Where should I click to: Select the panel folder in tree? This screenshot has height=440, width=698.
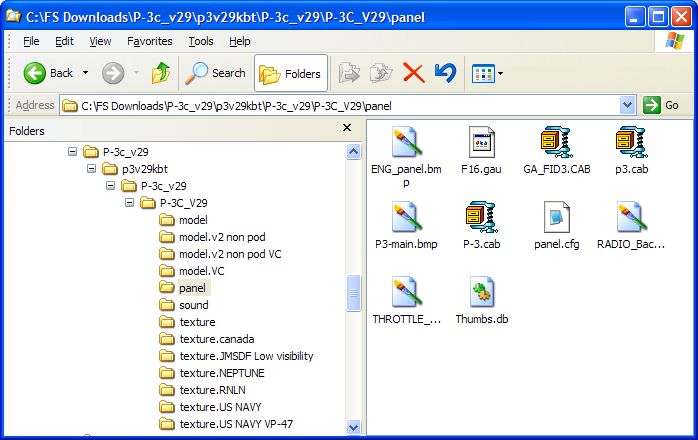(192, 288)
